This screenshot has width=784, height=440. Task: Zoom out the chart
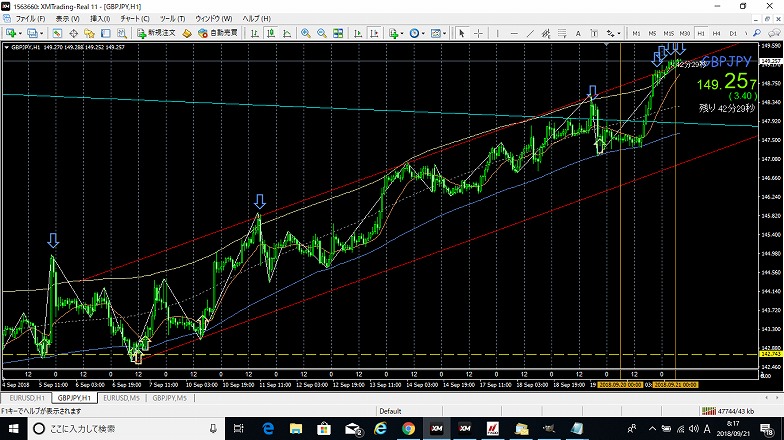(322, 33)
